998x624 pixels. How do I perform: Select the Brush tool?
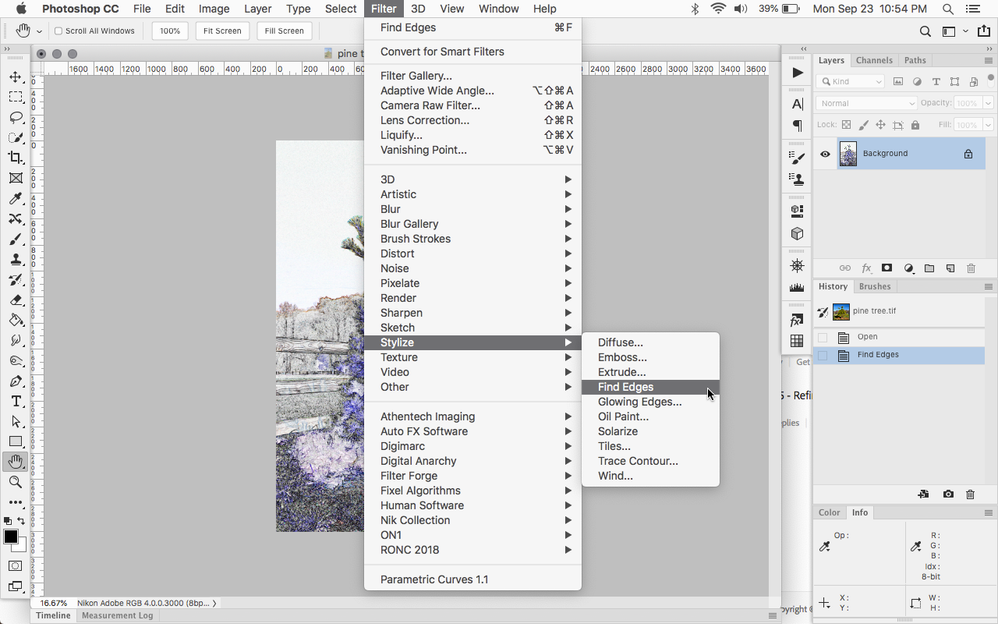tap(15, 239)
